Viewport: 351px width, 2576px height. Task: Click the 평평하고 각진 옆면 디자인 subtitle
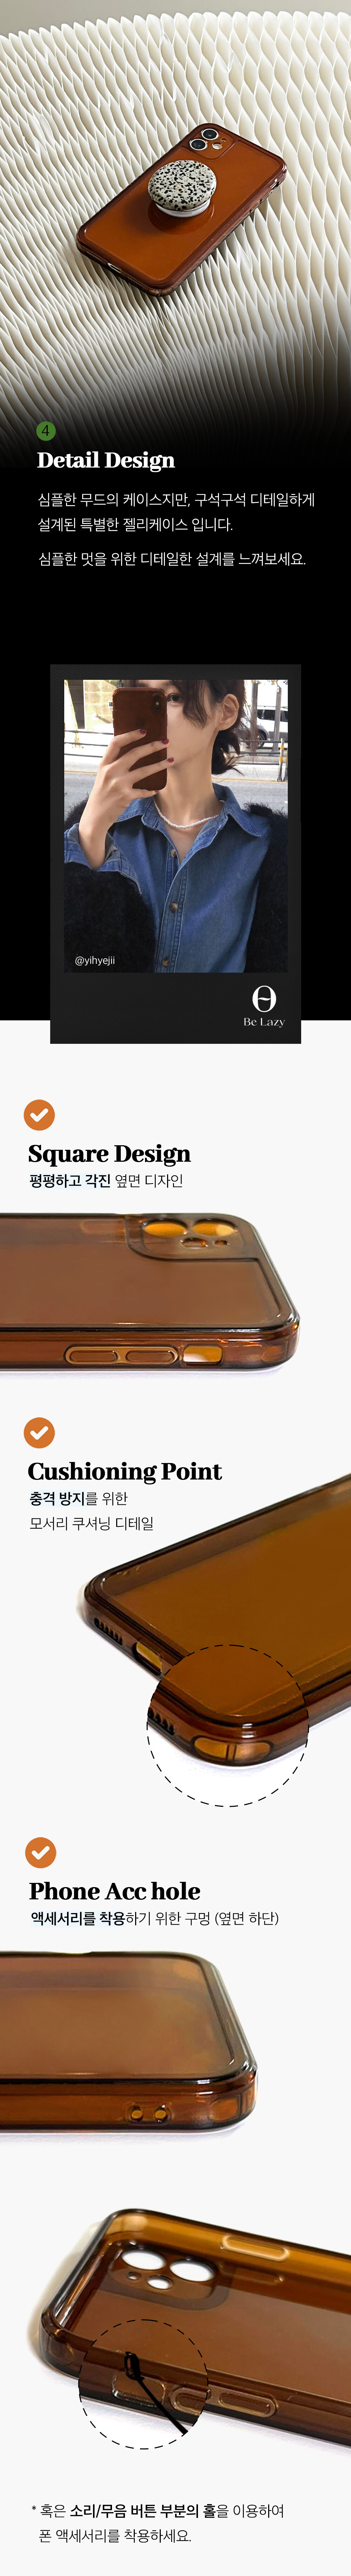[106, 1181]
